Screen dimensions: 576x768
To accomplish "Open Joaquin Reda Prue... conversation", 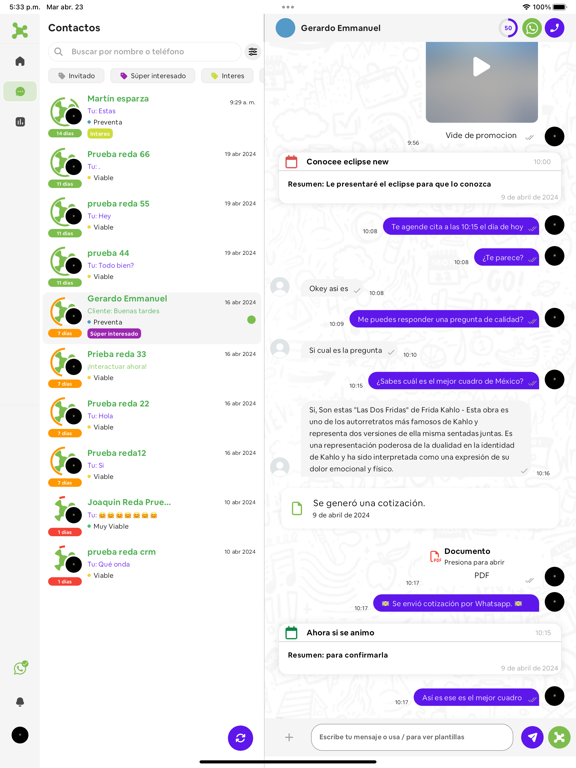I will point(152,517).
